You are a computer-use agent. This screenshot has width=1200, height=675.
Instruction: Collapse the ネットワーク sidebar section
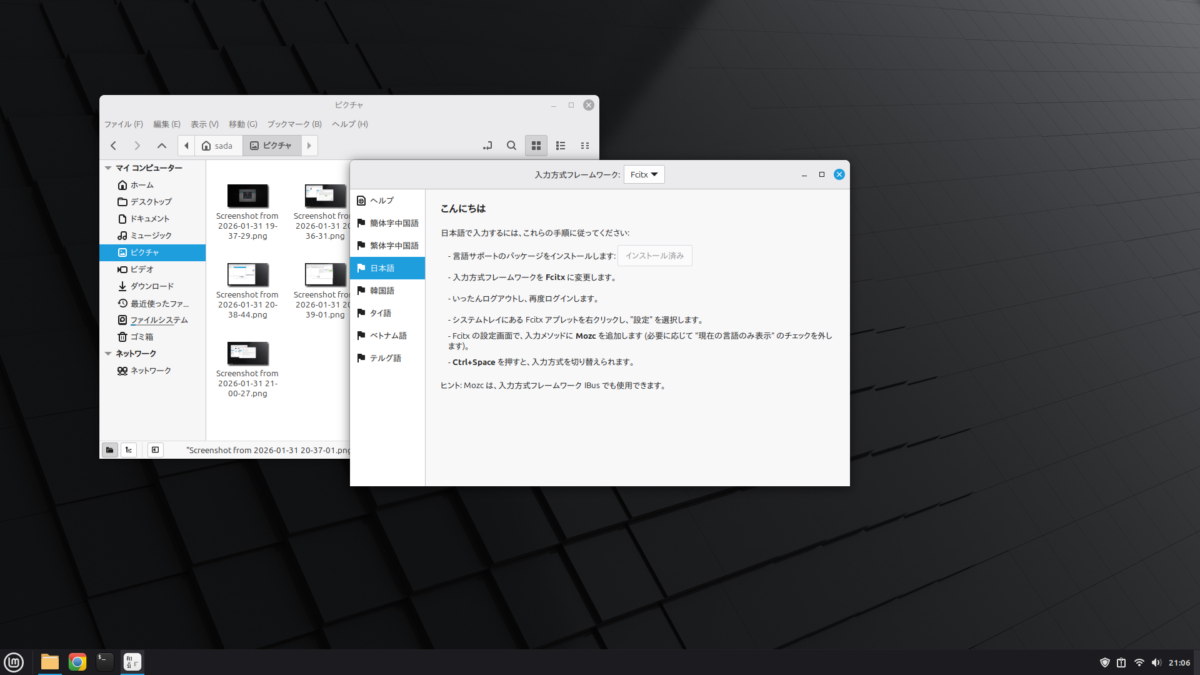coord(109,354)
